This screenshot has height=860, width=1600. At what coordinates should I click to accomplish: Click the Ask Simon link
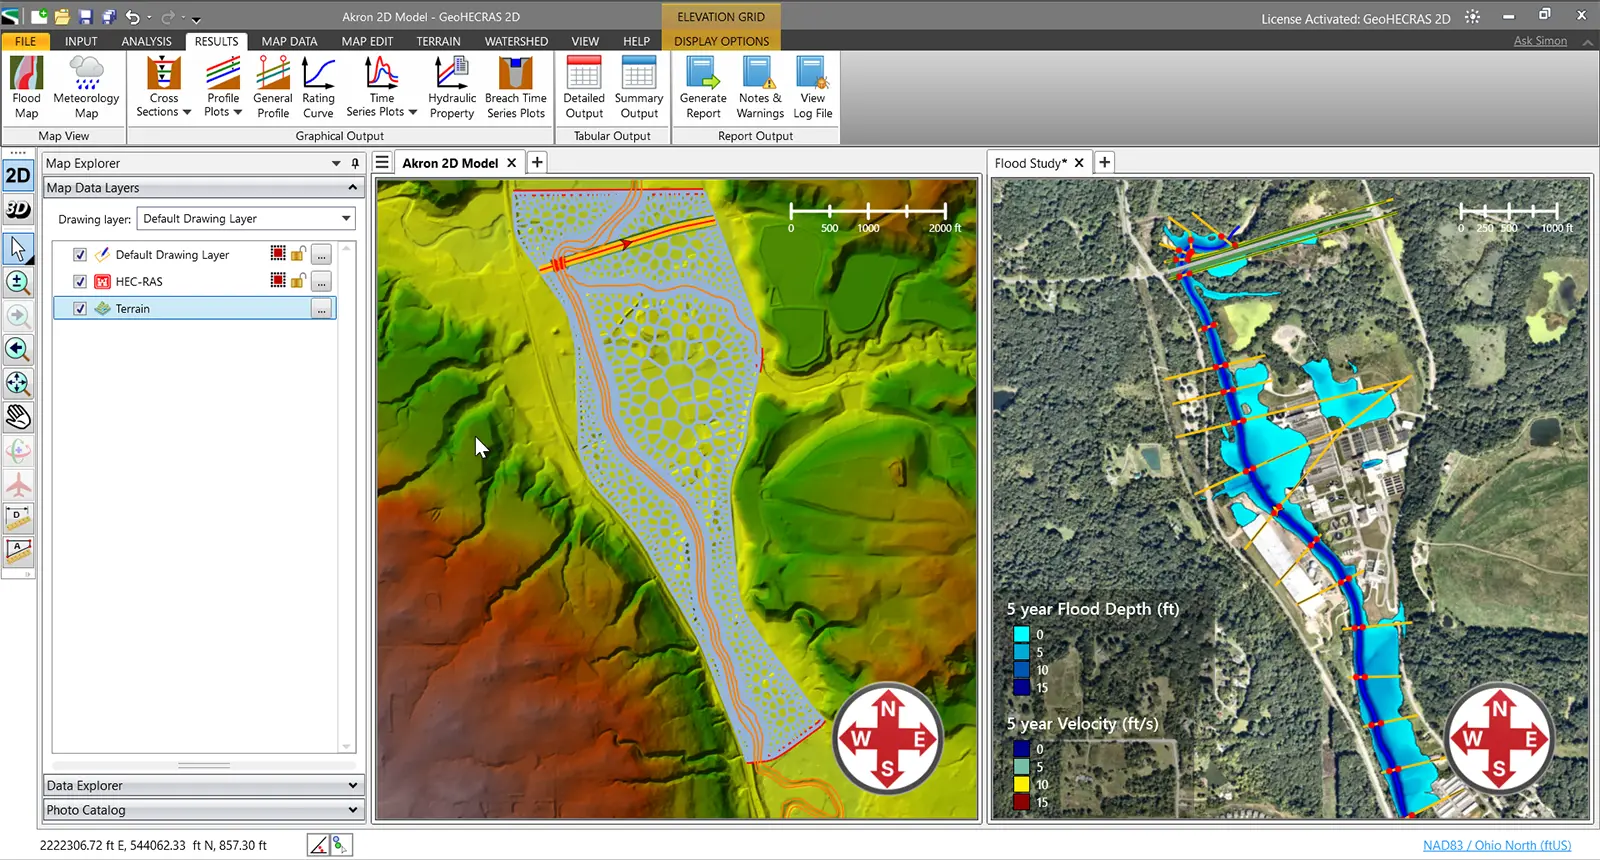pyautogui.click(x=1540, y=41)
